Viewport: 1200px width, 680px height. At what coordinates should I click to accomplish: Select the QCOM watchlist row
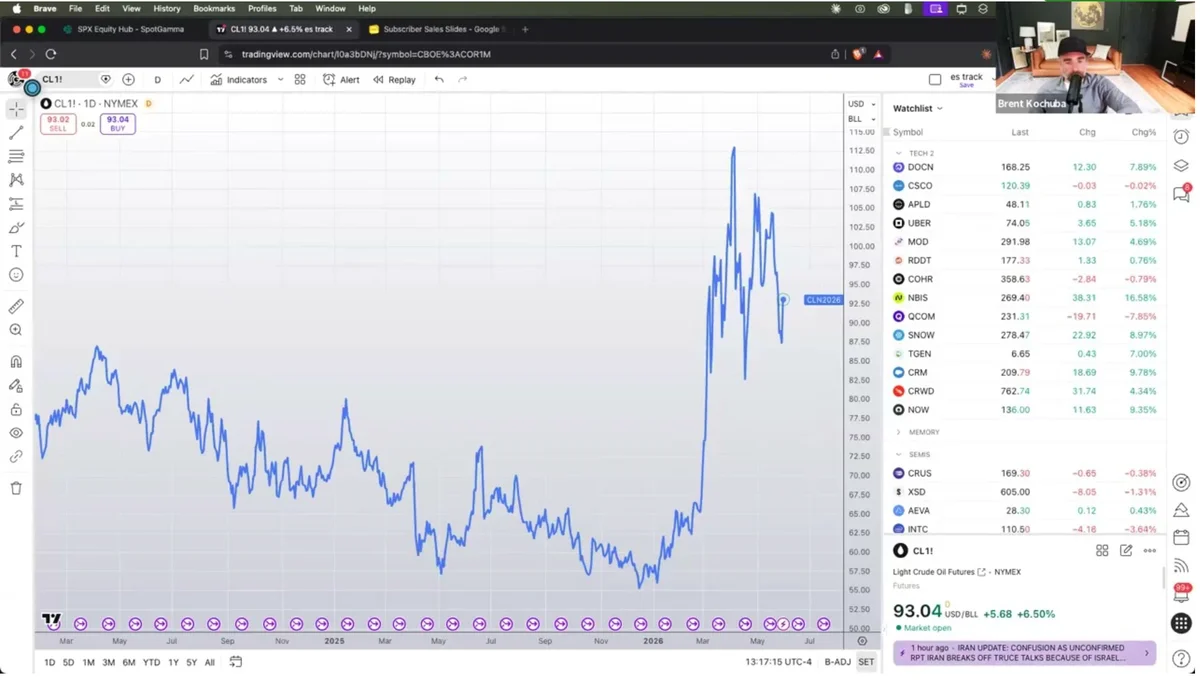click(1025, 316)
